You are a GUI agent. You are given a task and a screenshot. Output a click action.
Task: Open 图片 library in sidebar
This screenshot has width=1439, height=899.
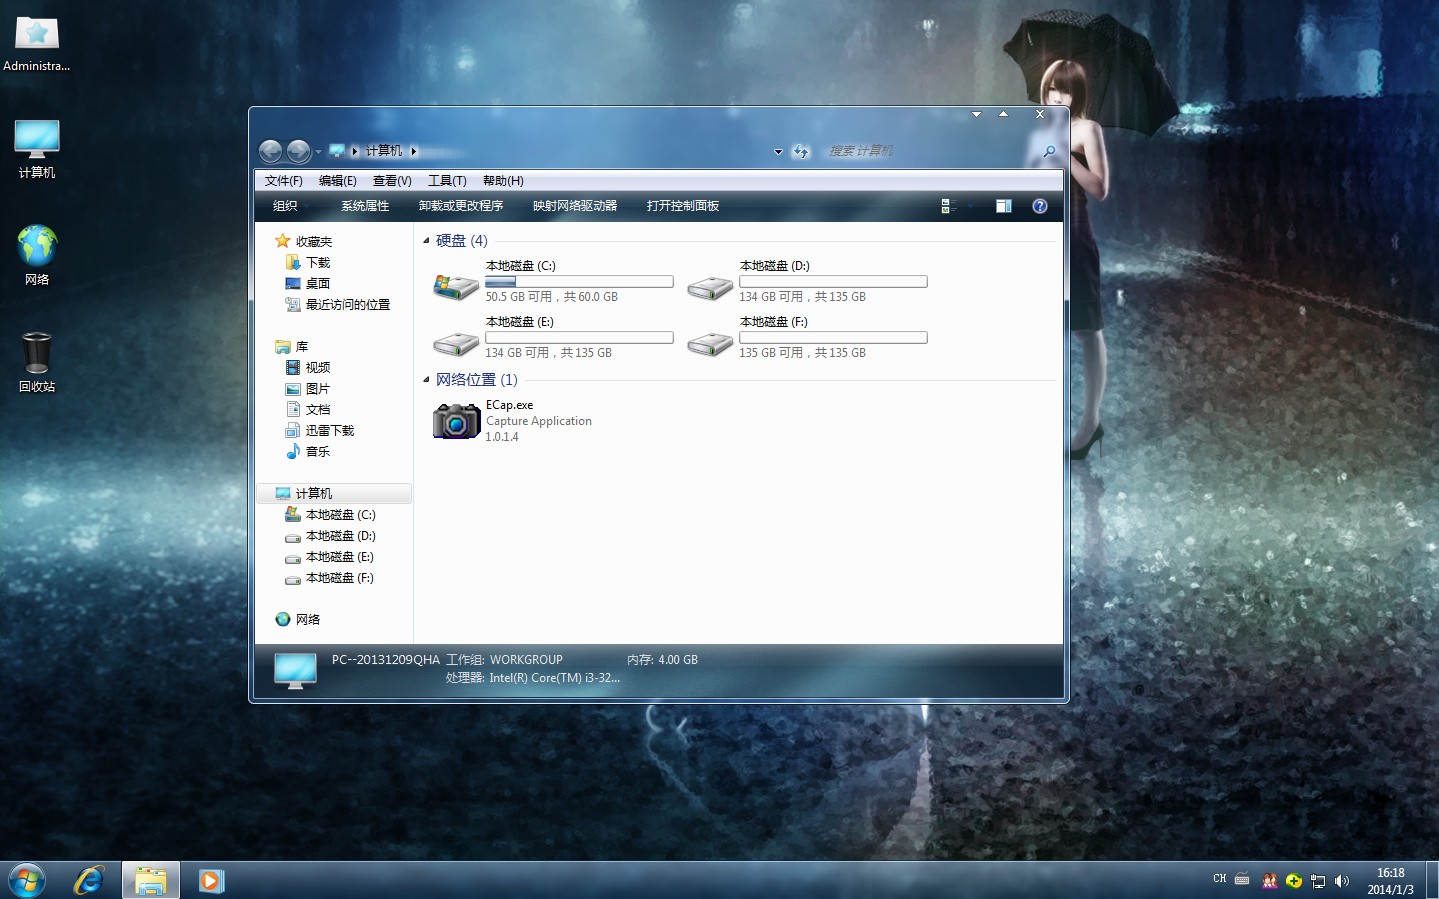[x=308, y=388]
